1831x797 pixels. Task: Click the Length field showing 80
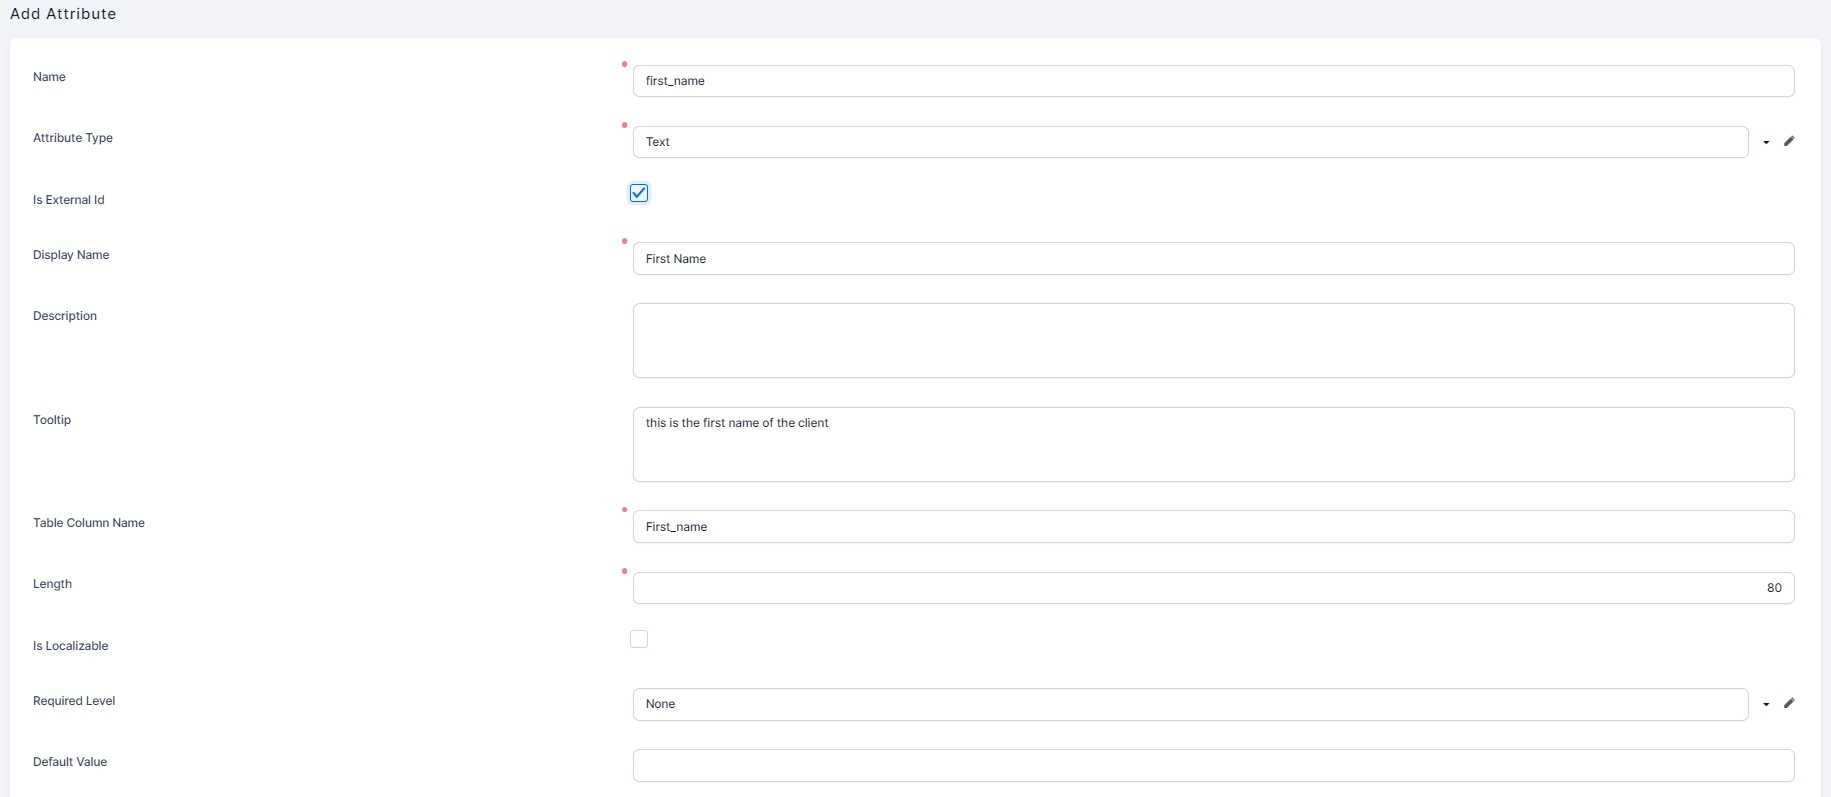(1213, 588)
